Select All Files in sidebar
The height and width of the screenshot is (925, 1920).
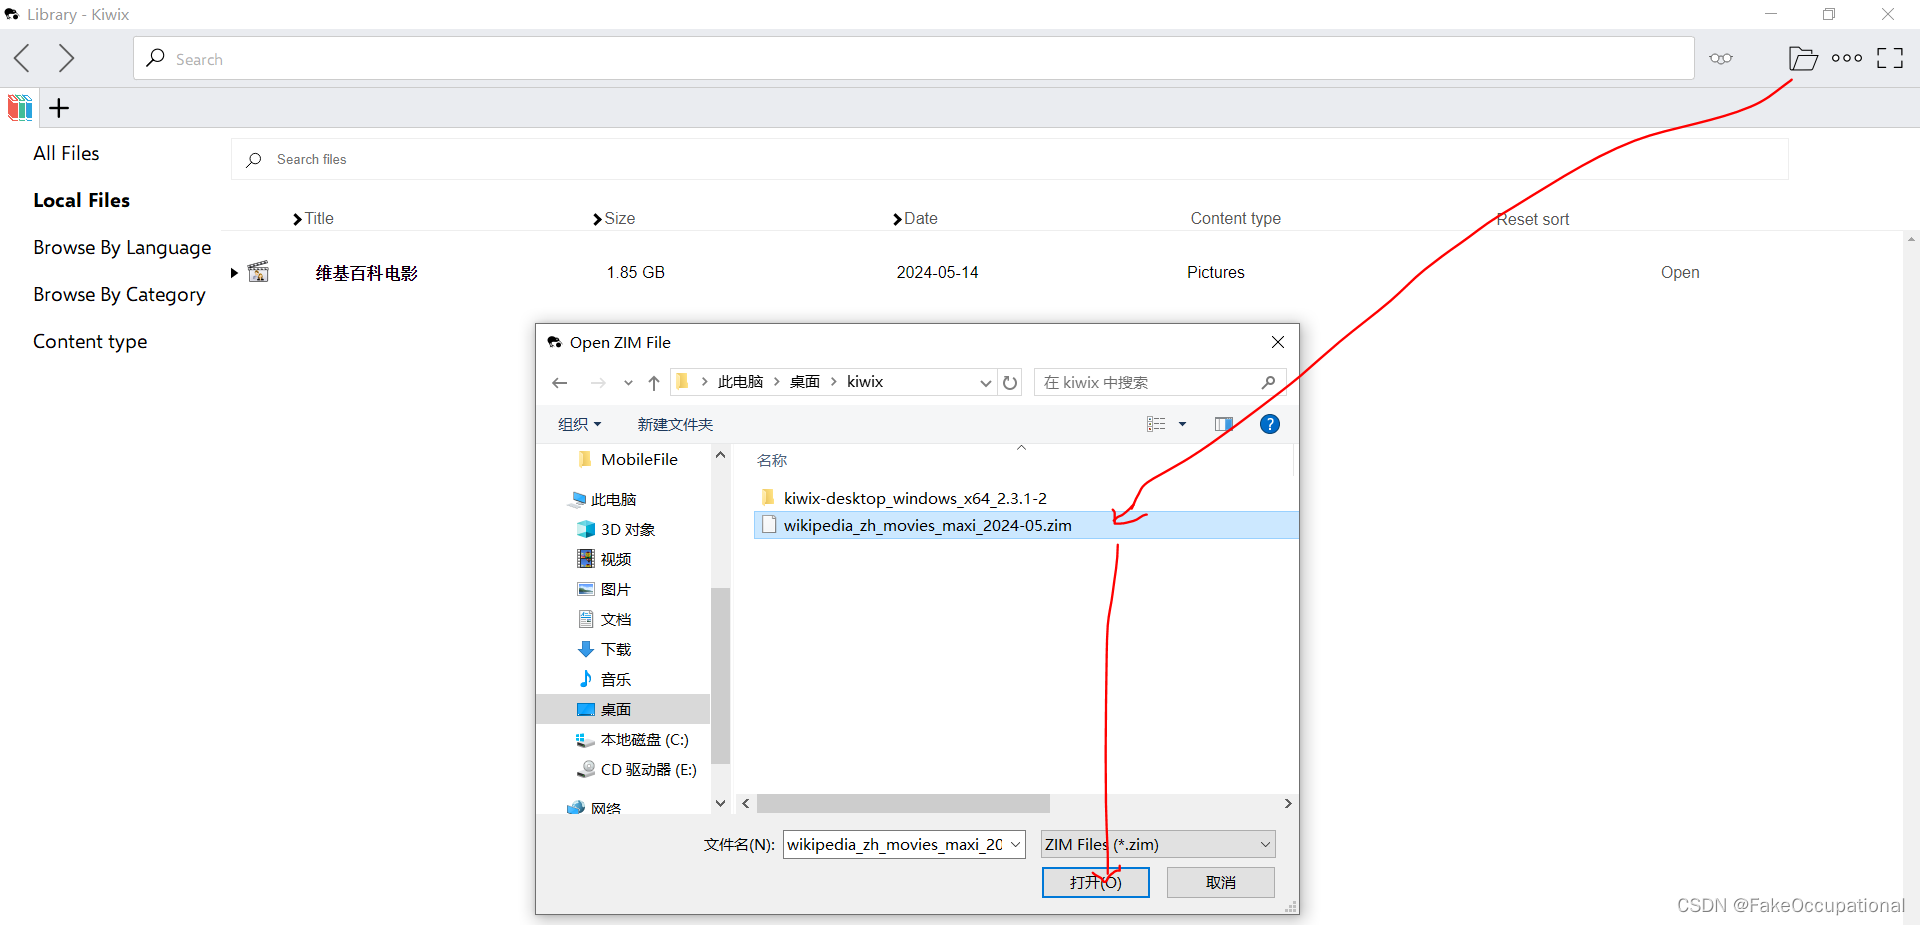pyautogui.click(x=66, y=153)
